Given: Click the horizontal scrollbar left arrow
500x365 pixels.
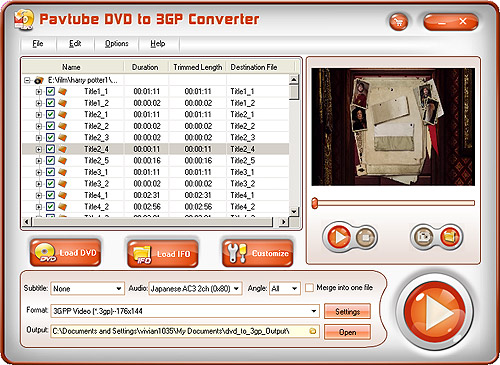Looking at the screenshot, I should (27, 221).
